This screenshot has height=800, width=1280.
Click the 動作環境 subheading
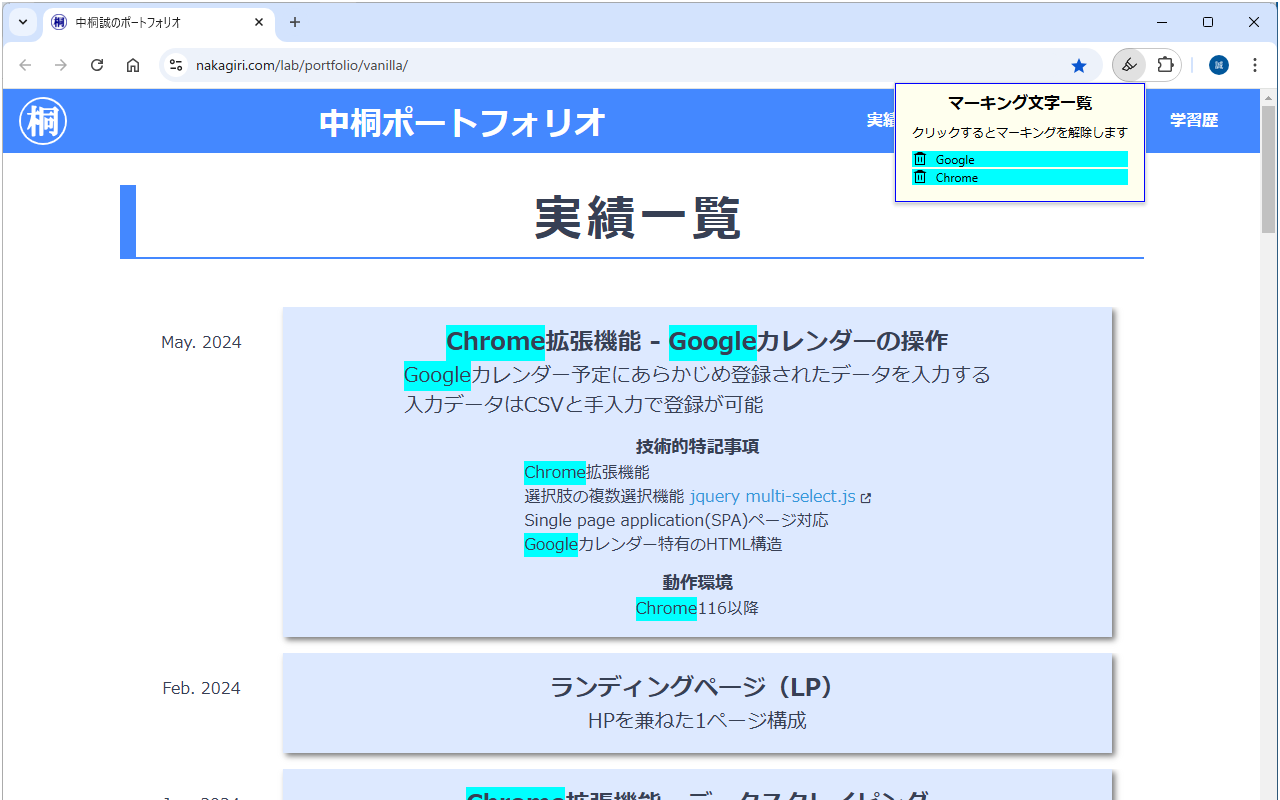pyautogui.click(x=697, y=582)
